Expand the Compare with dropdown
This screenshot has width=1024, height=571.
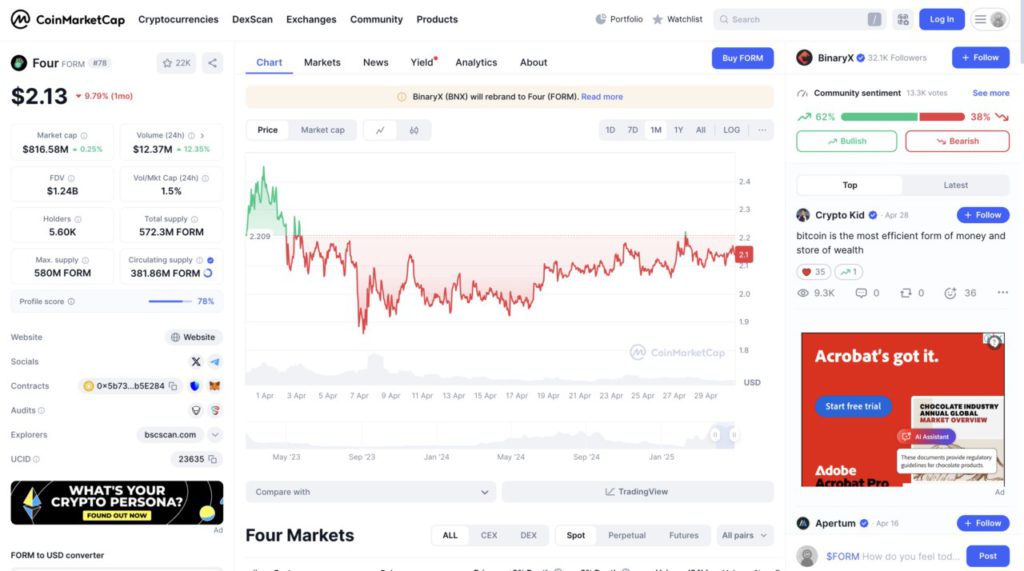tap(371, 492)
